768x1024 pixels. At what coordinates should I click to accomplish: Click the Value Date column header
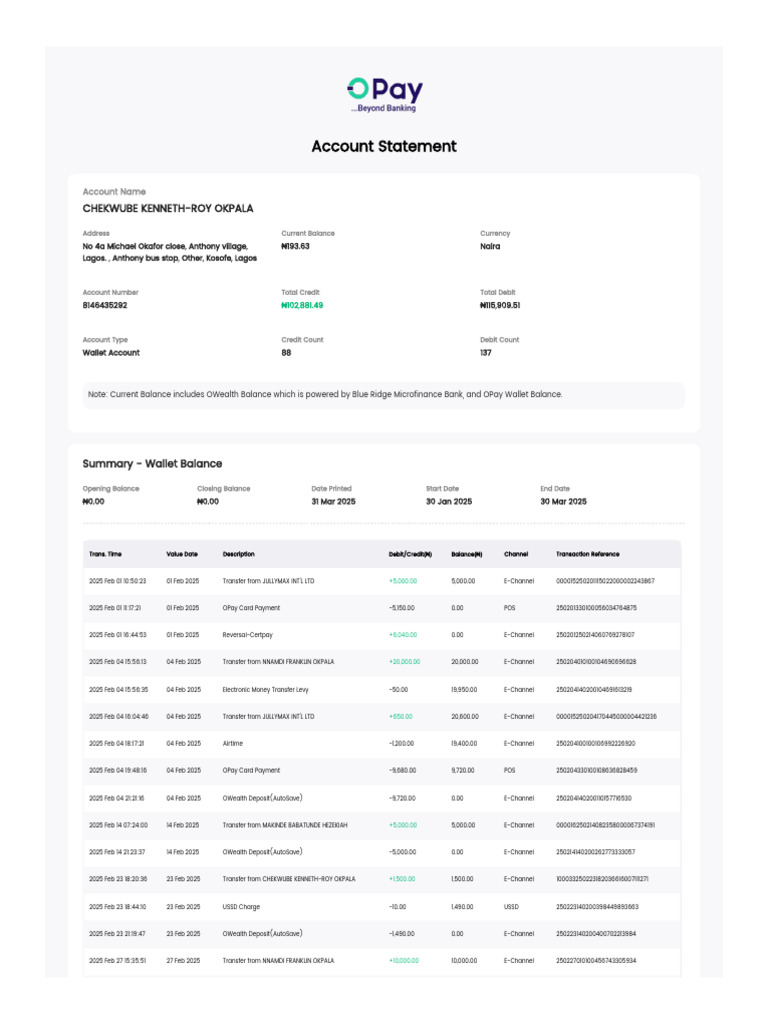tap(182, 554)
